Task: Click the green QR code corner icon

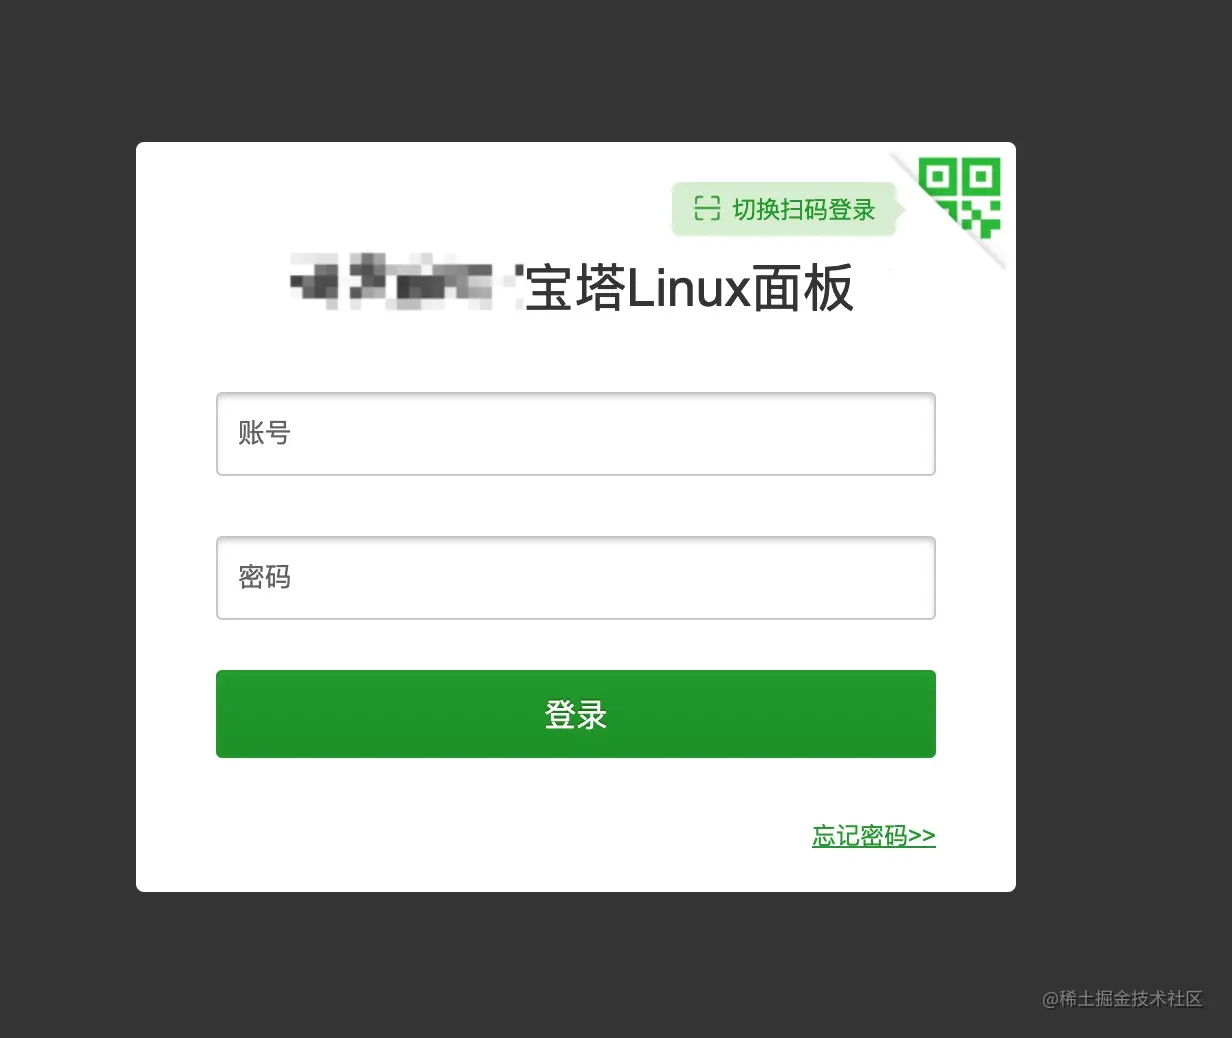Action: point(960,198)
